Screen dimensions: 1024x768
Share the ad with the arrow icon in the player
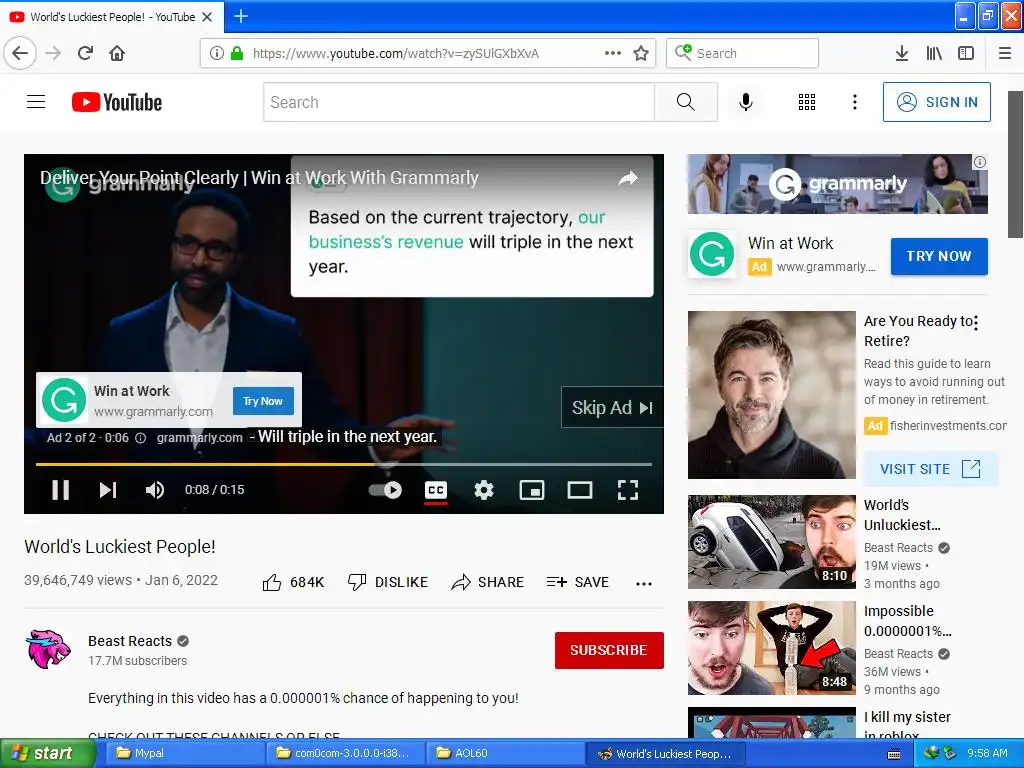coord(628,178)
